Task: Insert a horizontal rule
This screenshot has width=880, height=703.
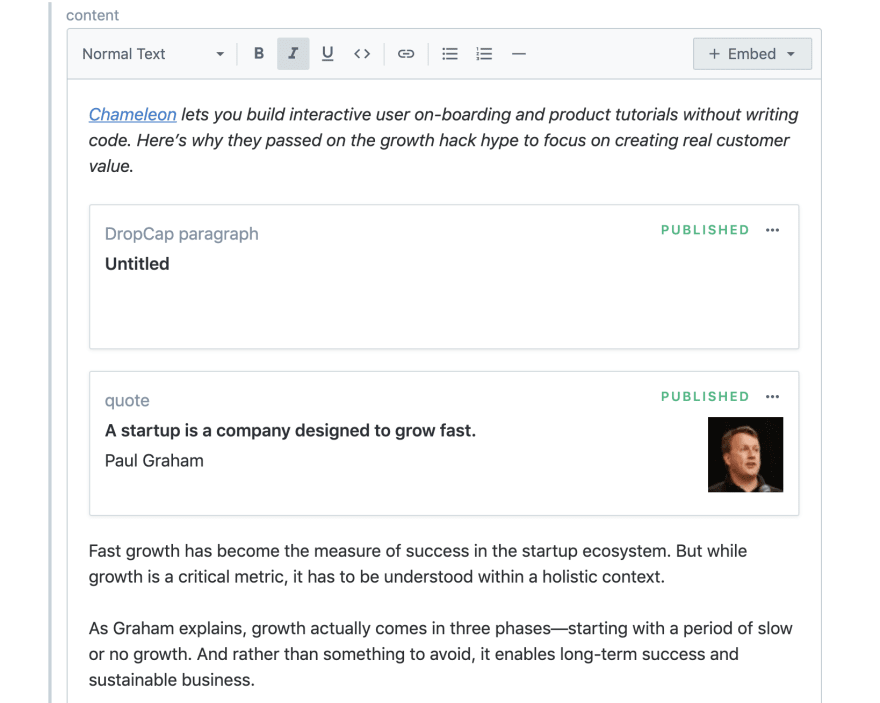Action: pos(519,54)
